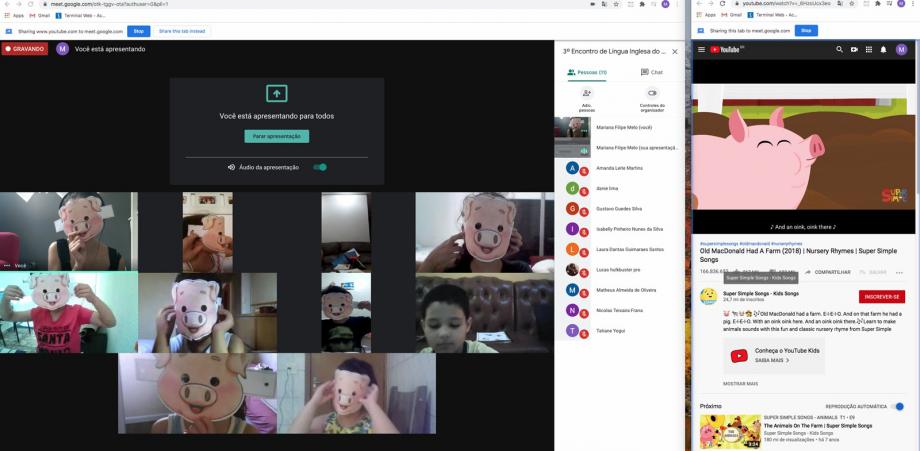The width and height of the screenshot is (920, 451).
Task: Open extensions puzzle icon in YouTube window
Action: click(878, 4)
